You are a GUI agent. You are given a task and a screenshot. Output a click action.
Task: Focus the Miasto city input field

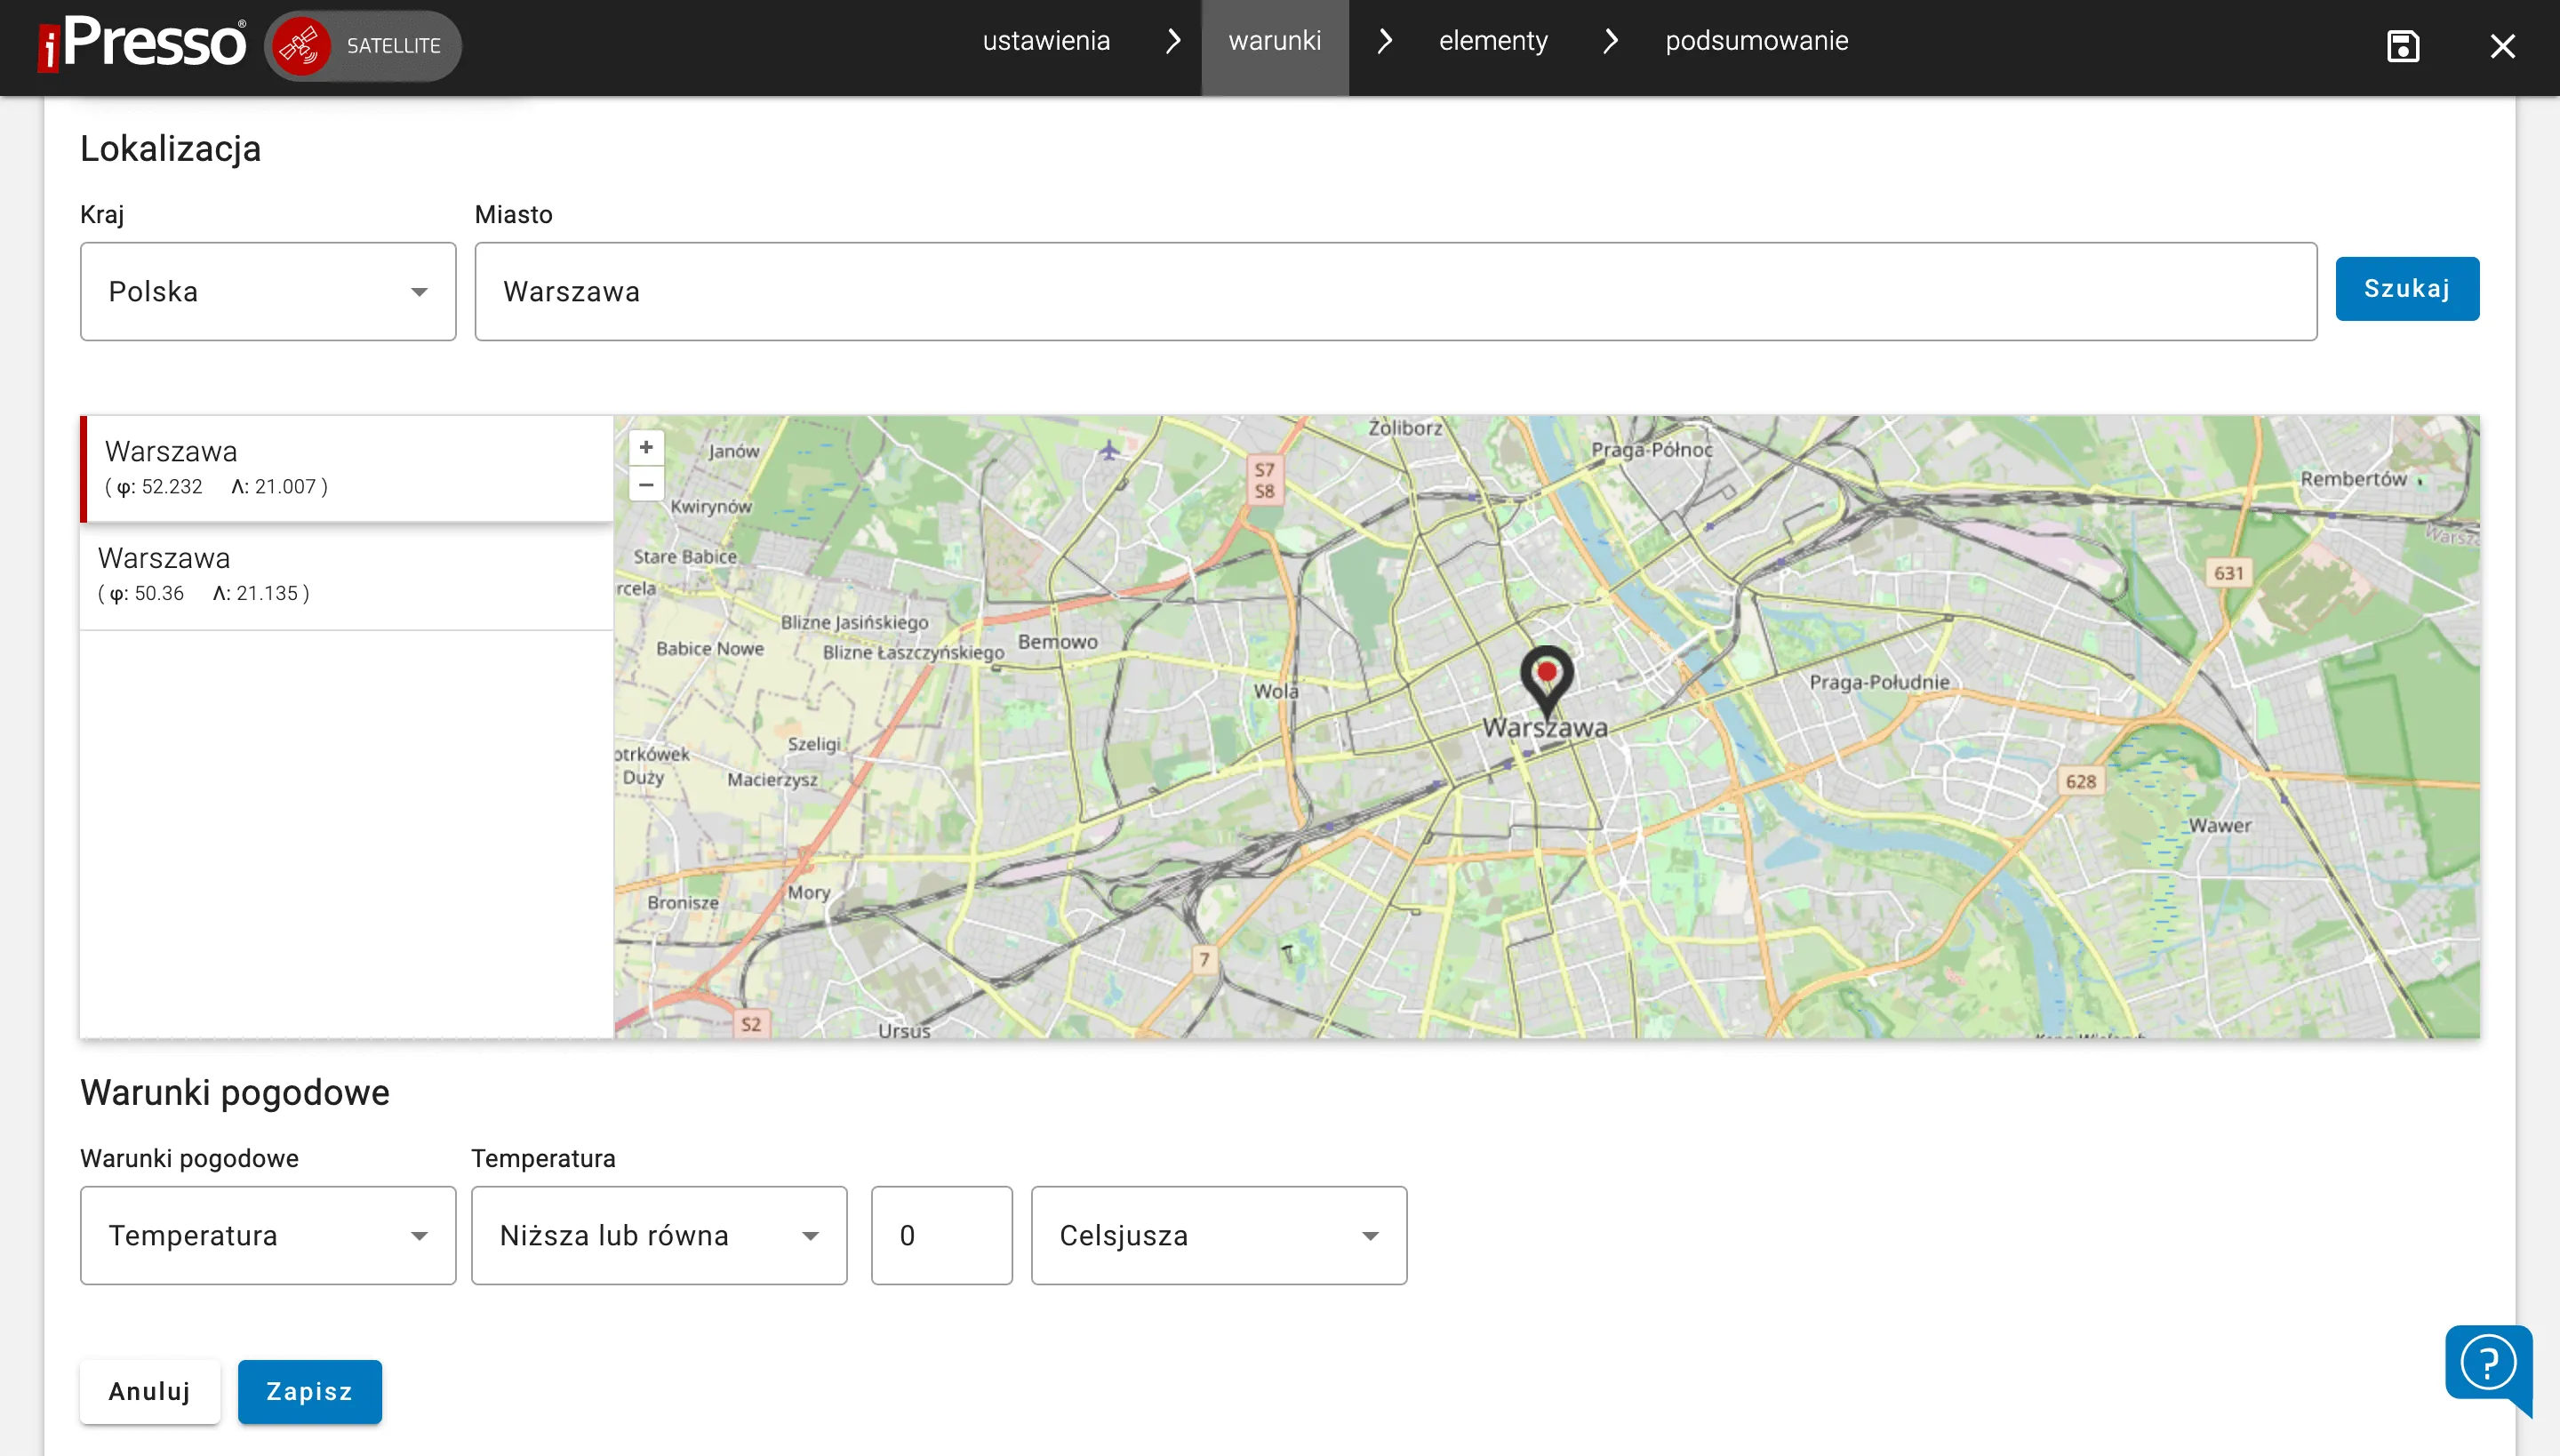1394,291
